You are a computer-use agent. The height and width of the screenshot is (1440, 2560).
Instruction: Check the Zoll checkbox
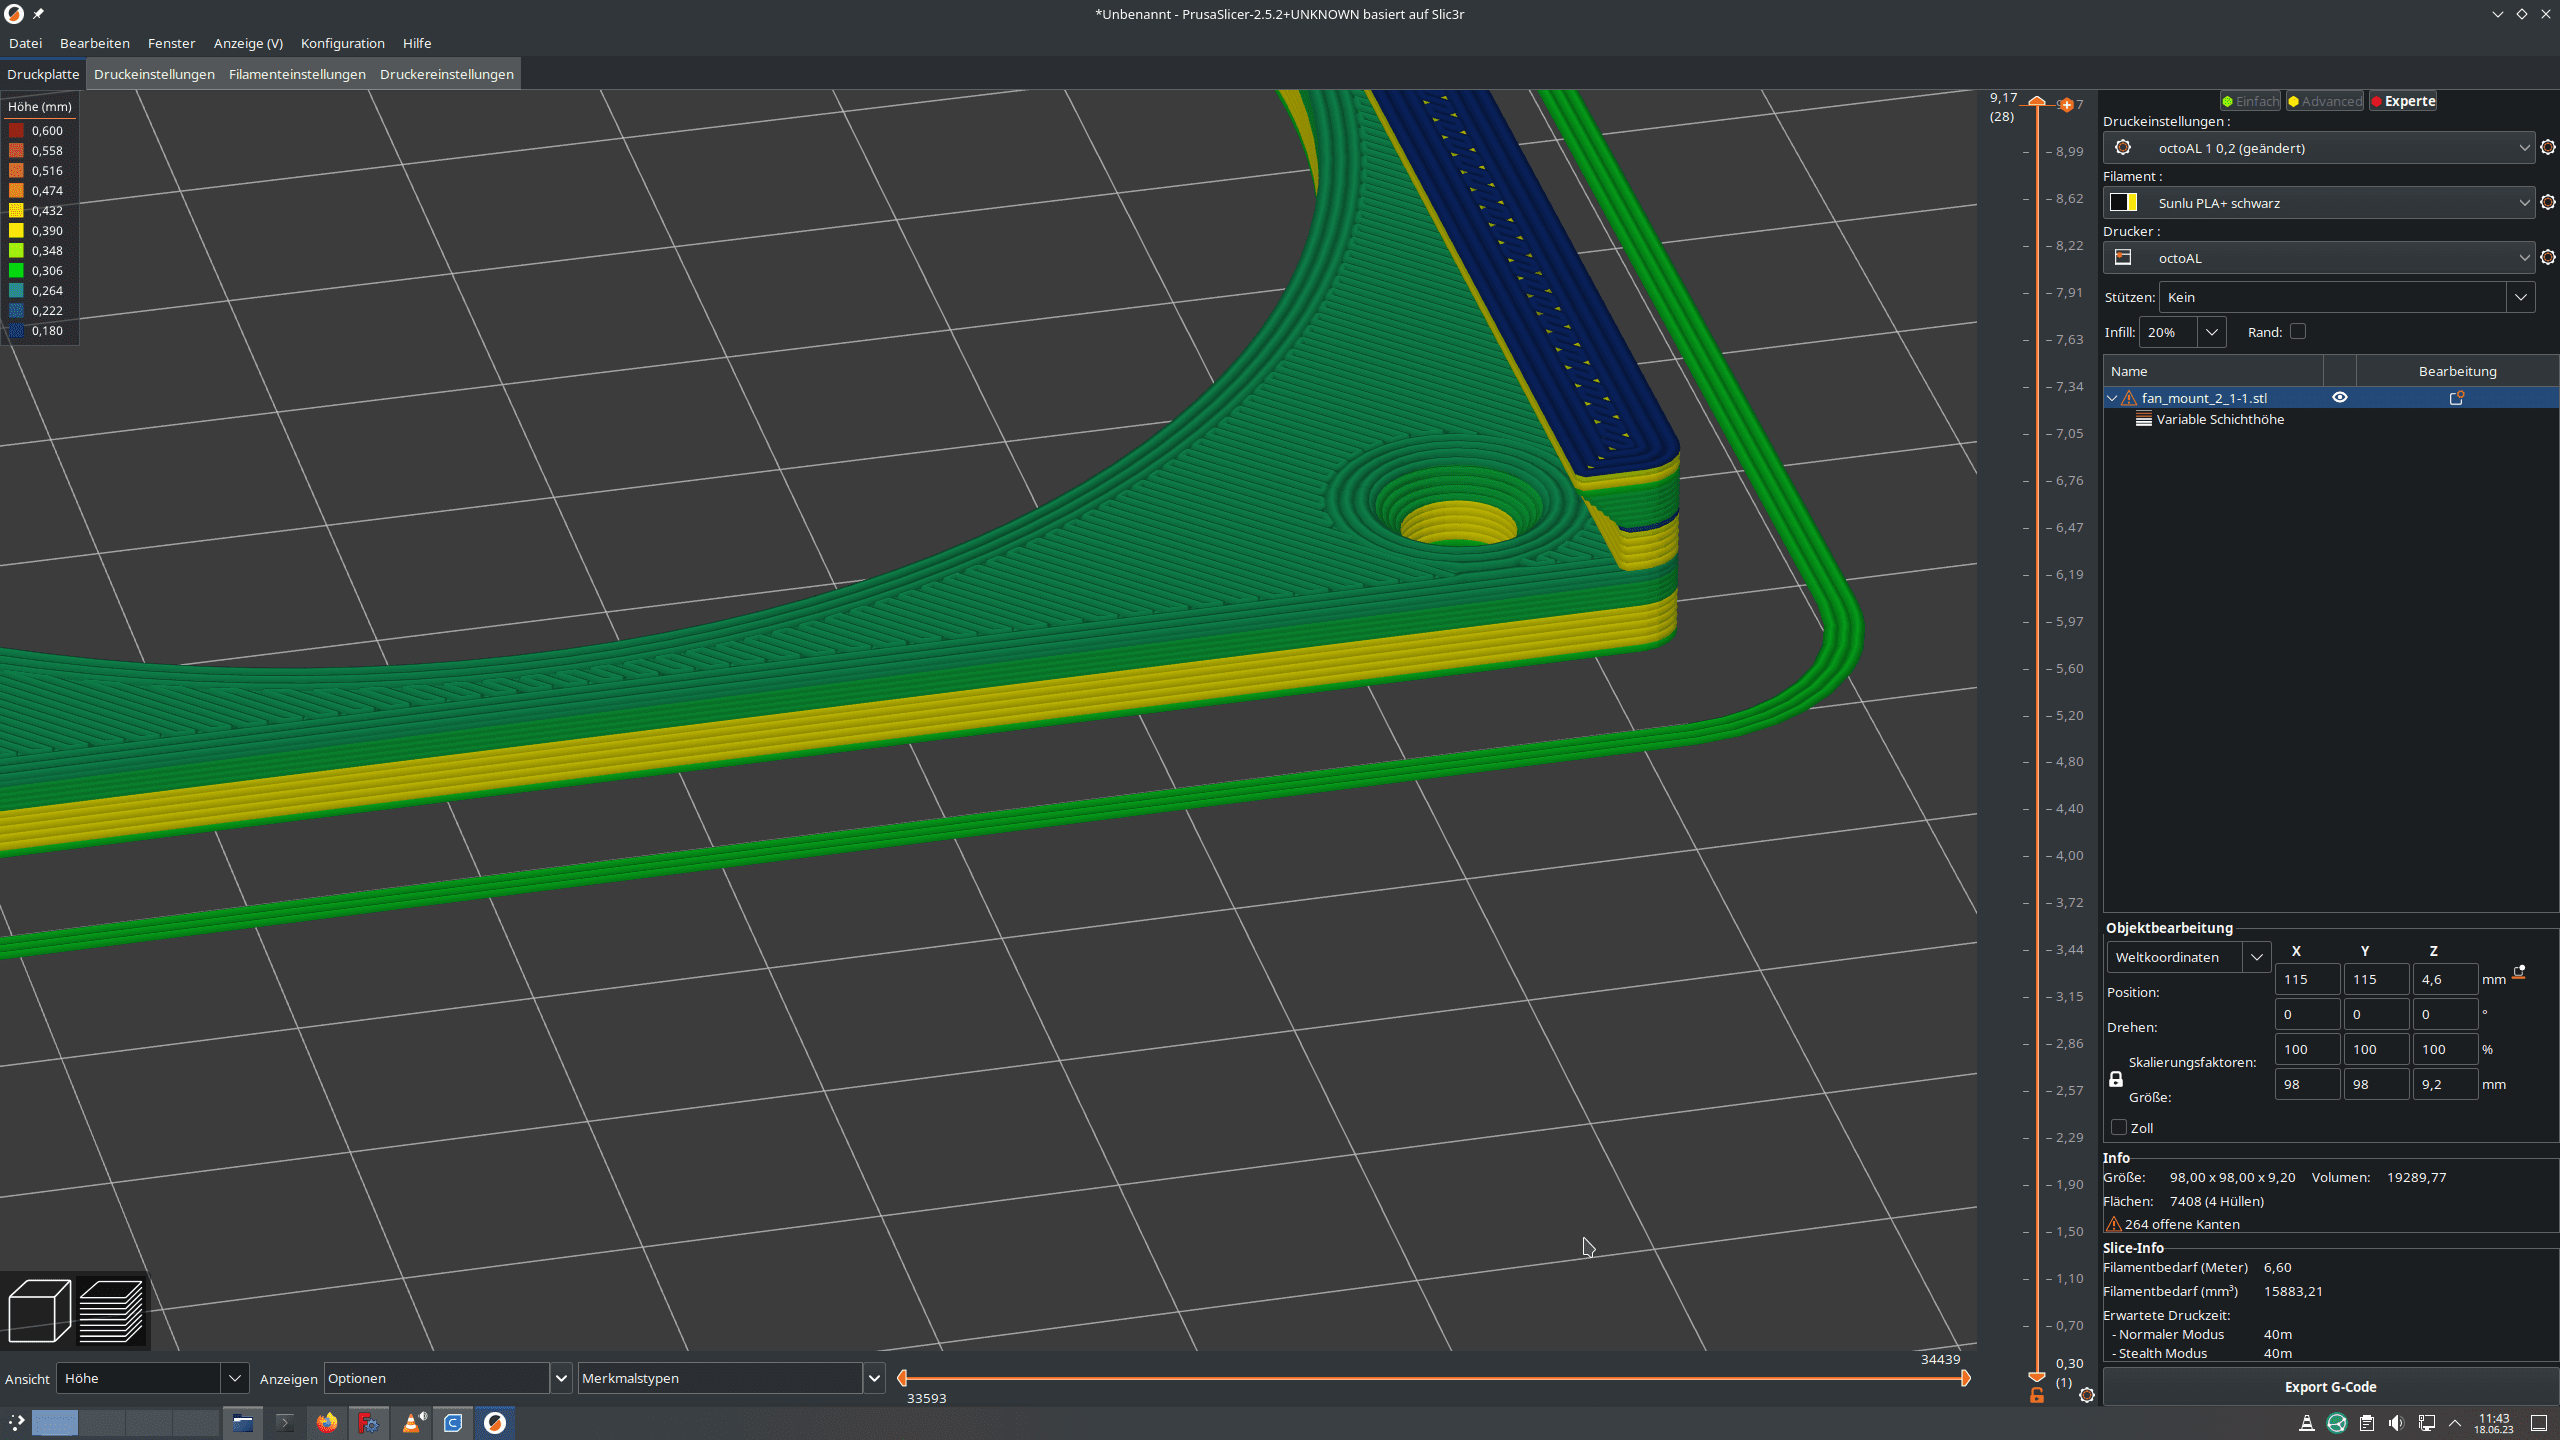coord(2119,1128)
